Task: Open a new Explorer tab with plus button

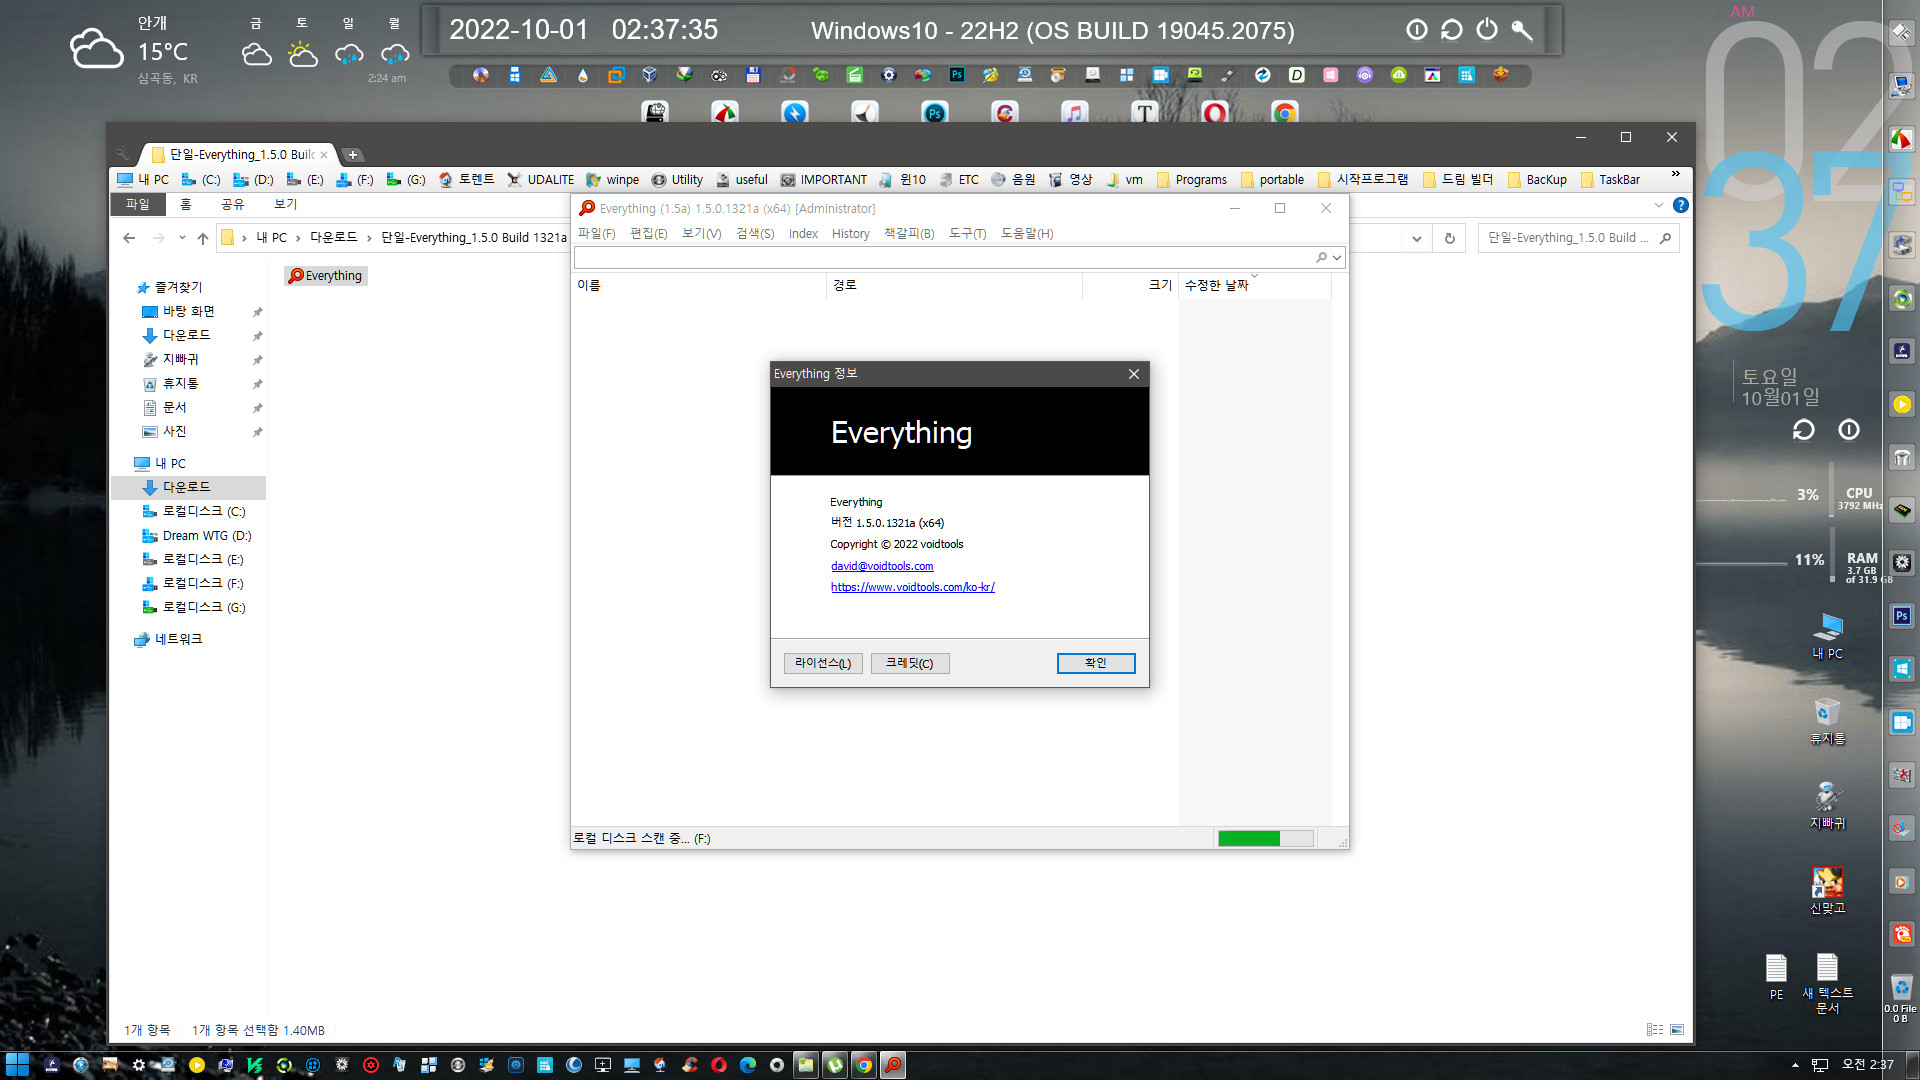Action: pos(353,155)
